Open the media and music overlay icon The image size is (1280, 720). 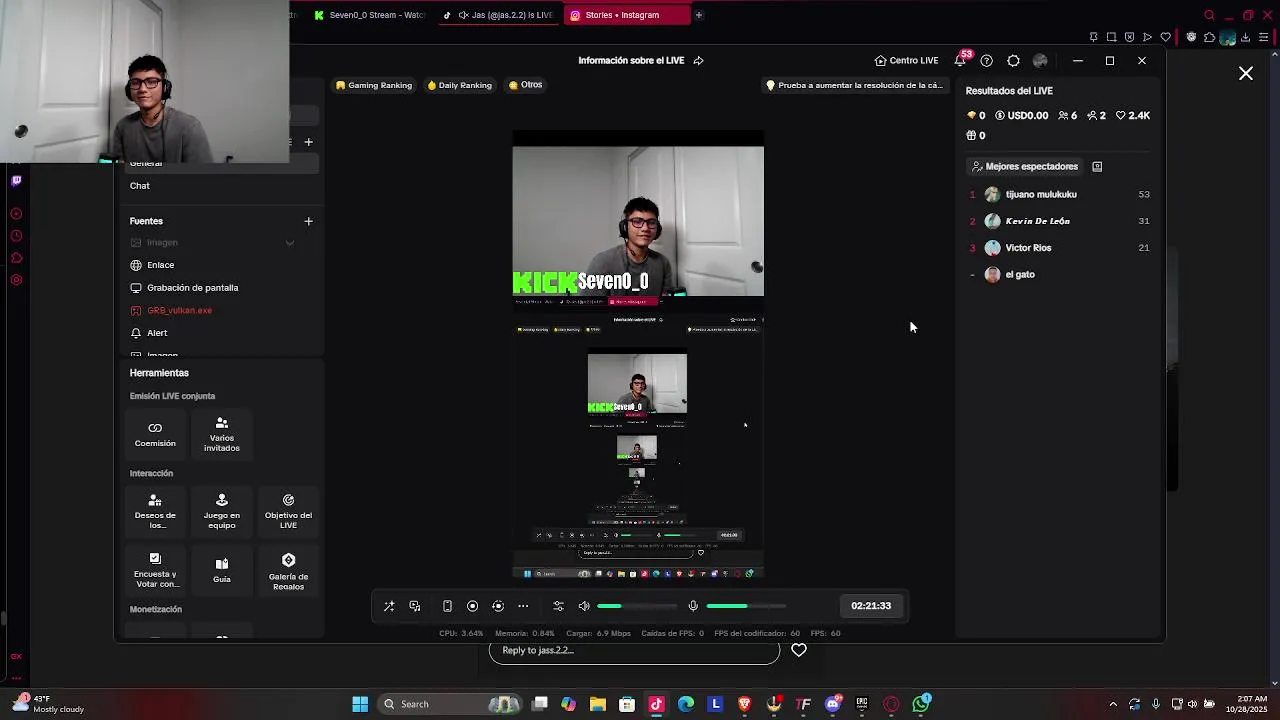click(x=415, y=606)
